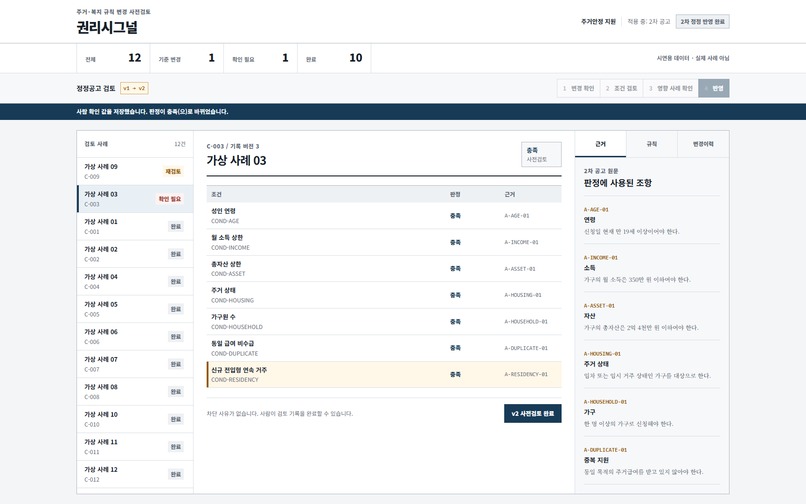Image resolution: width=806 pixels, height=504 pixels.
Task: Open the 소득 clause in side panel
Action: 651,268
